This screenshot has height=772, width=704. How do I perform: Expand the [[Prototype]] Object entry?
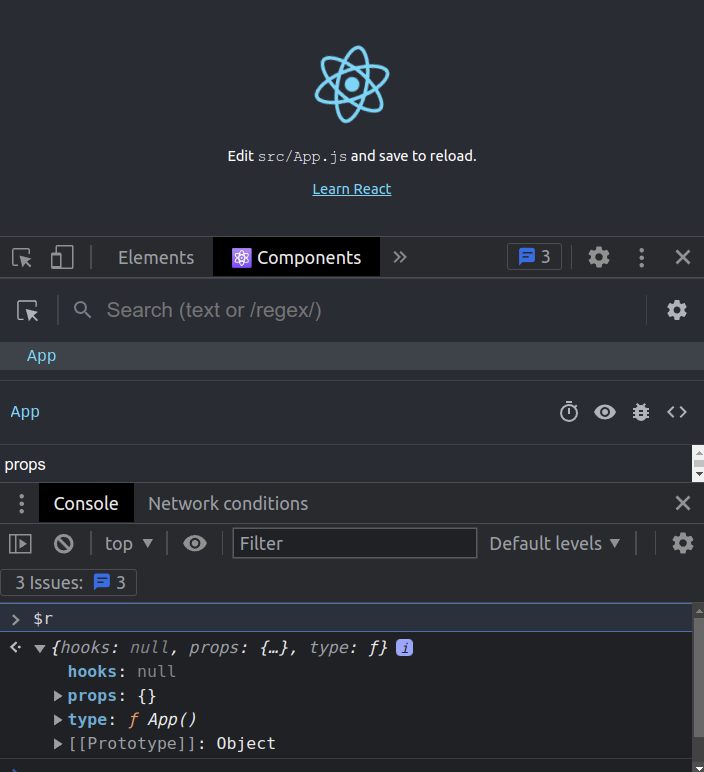tap(58, 743)
